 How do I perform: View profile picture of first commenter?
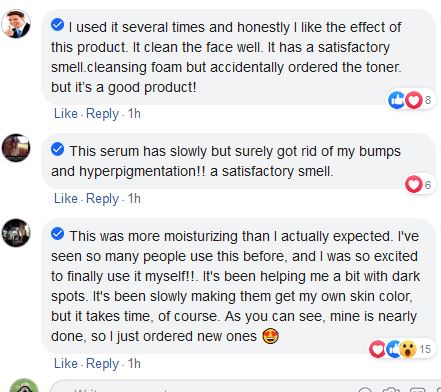coord(16,24)
